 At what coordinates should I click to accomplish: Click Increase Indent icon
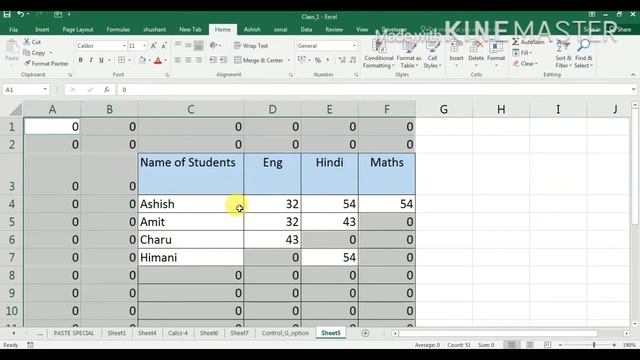pos(223,60)
